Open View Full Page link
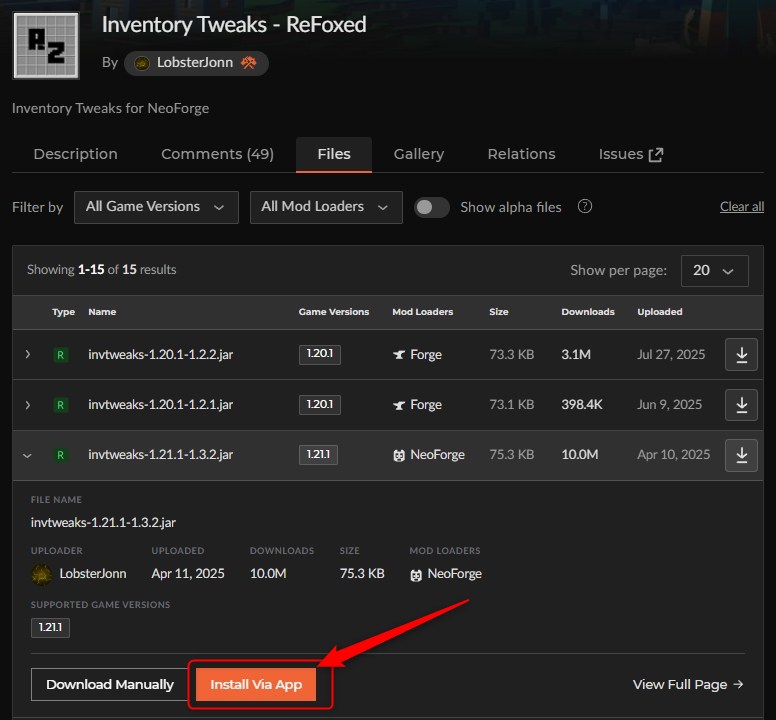This screenshot has width=776, height=720. pyautogui.click(x=688, y=684)
